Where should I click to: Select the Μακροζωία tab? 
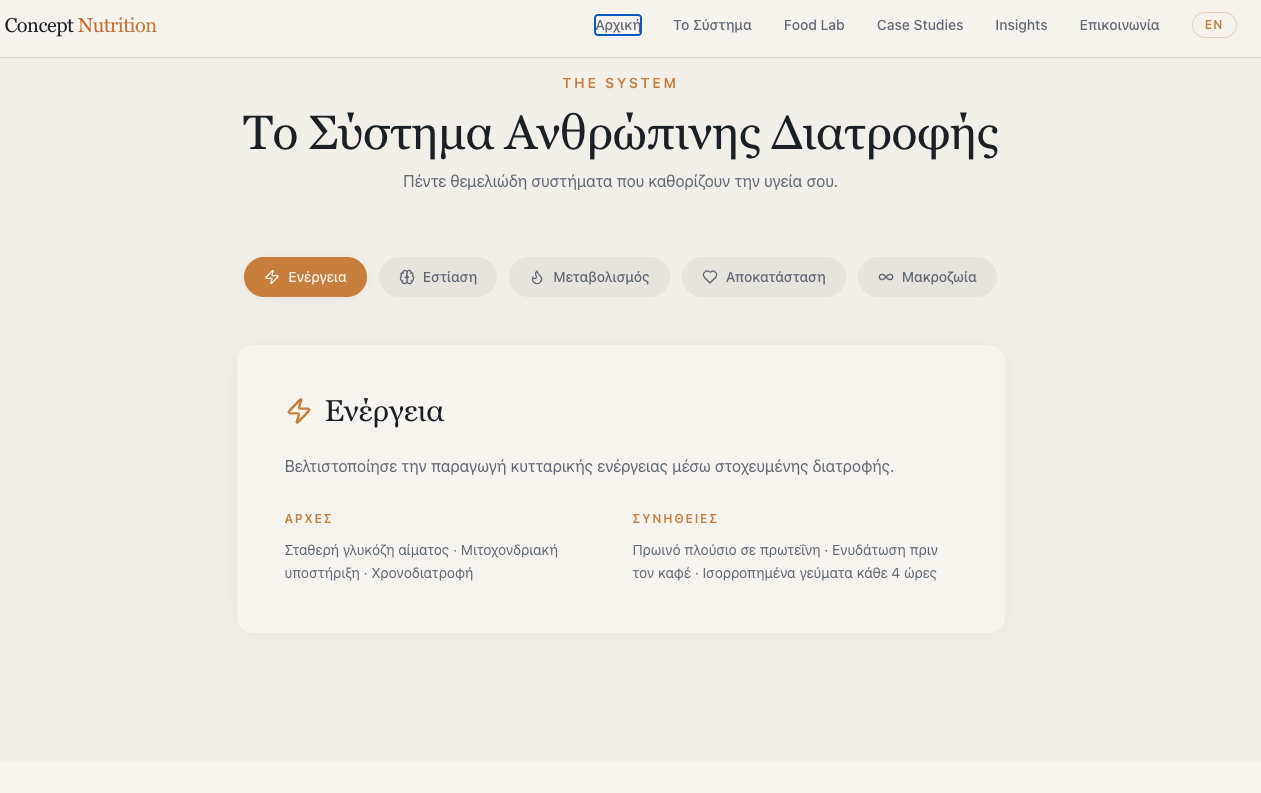click(927, 277)
